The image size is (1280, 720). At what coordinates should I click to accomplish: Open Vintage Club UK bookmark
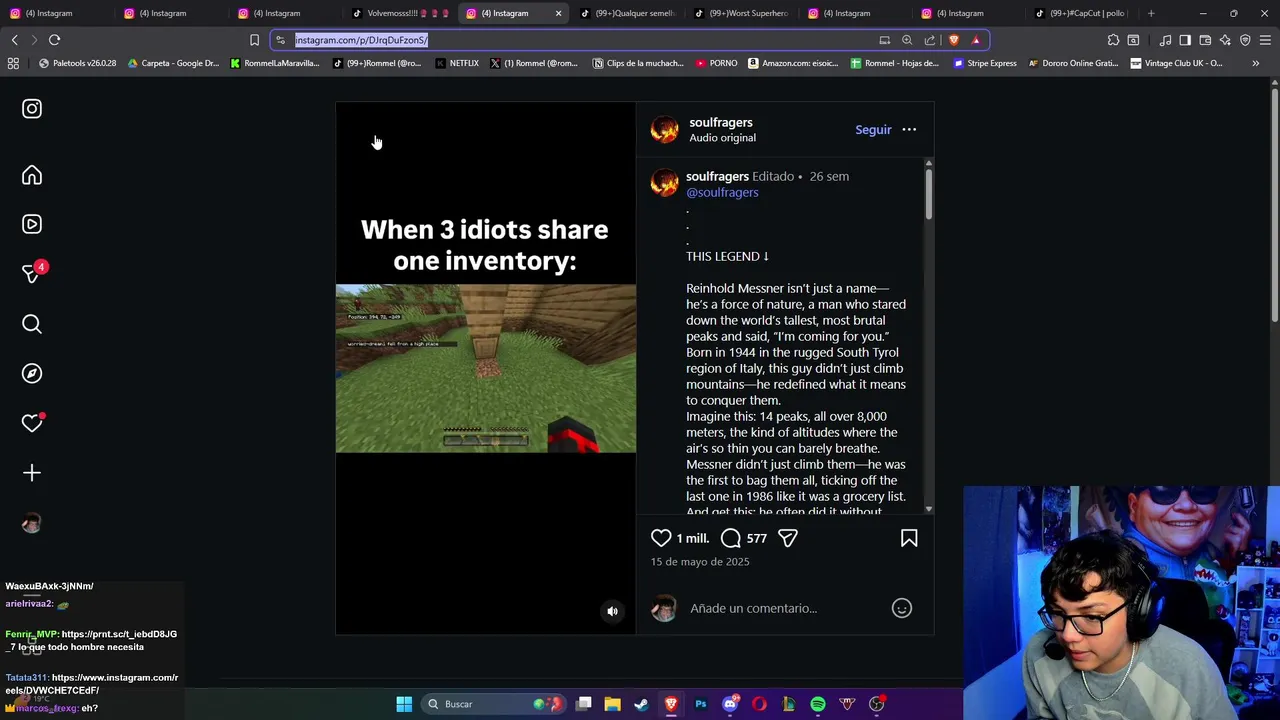click(1176, 63)
